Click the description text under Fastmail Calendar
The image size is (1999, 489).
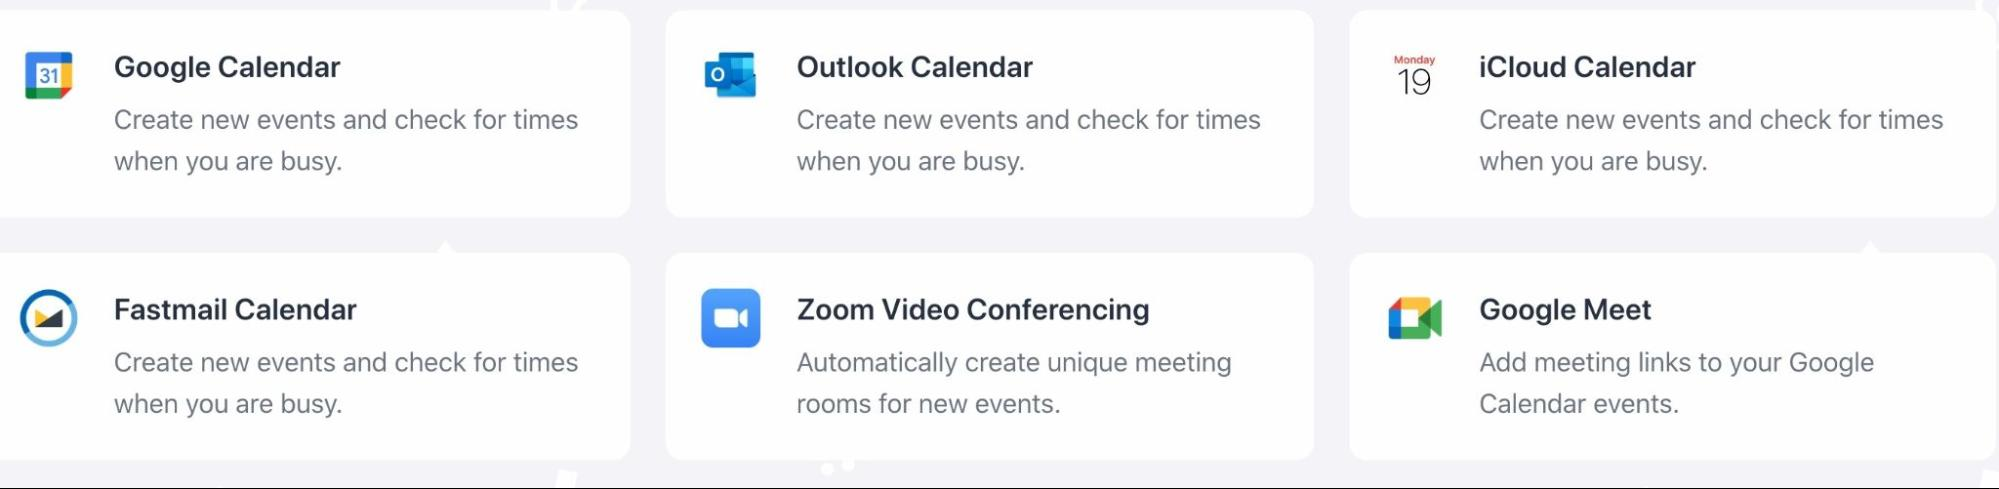(345, 383)
